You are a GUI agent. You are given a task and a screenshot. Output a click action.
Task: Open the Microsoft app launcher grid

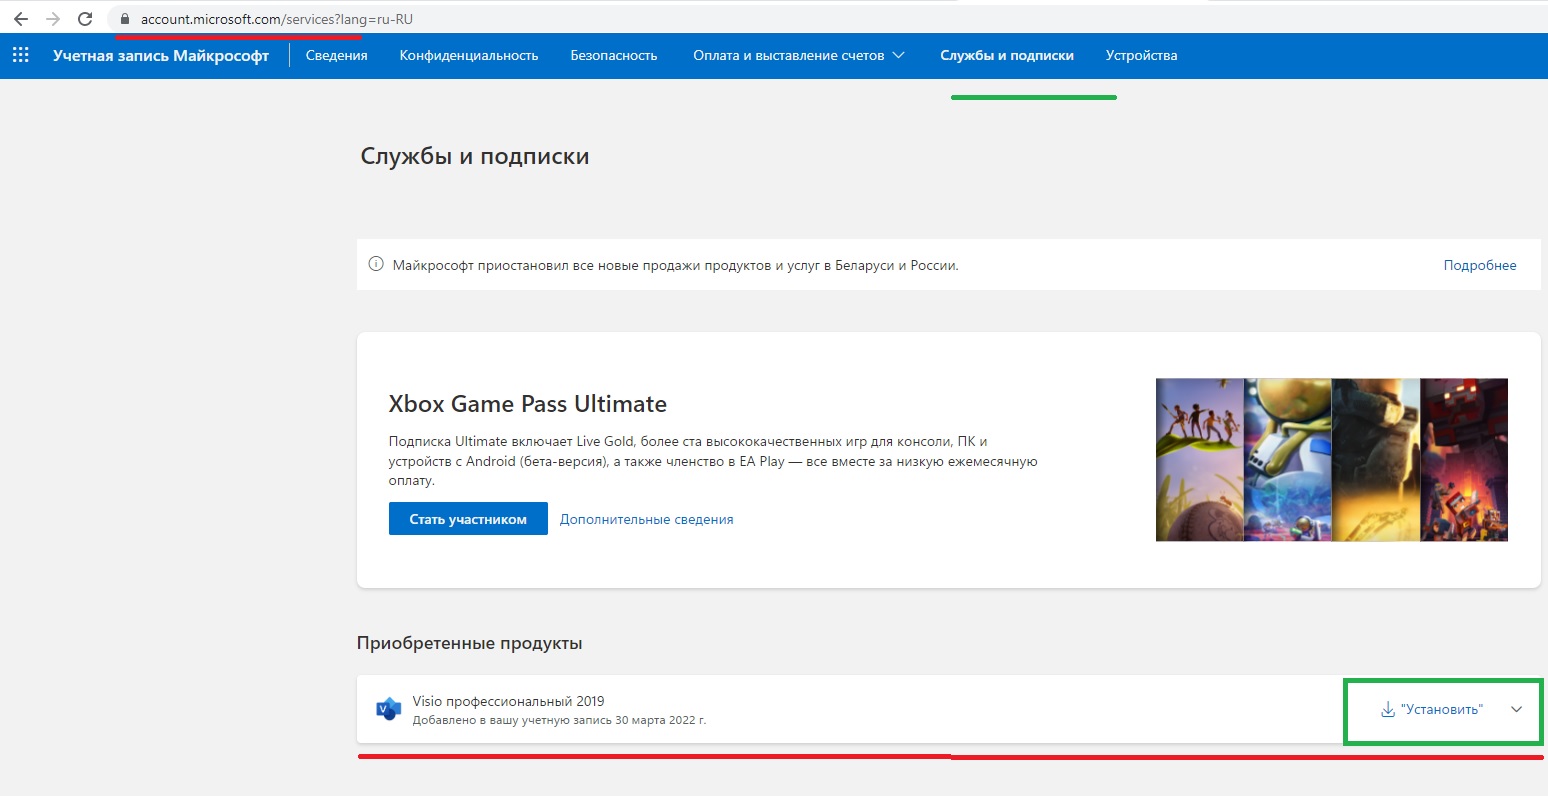tap(20, 55)
